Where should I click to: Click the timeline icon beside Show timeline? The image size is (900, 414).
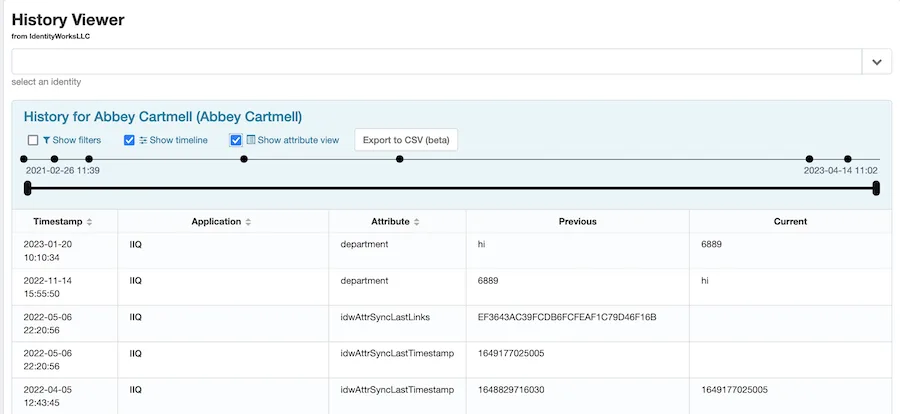tap(143, 140)
